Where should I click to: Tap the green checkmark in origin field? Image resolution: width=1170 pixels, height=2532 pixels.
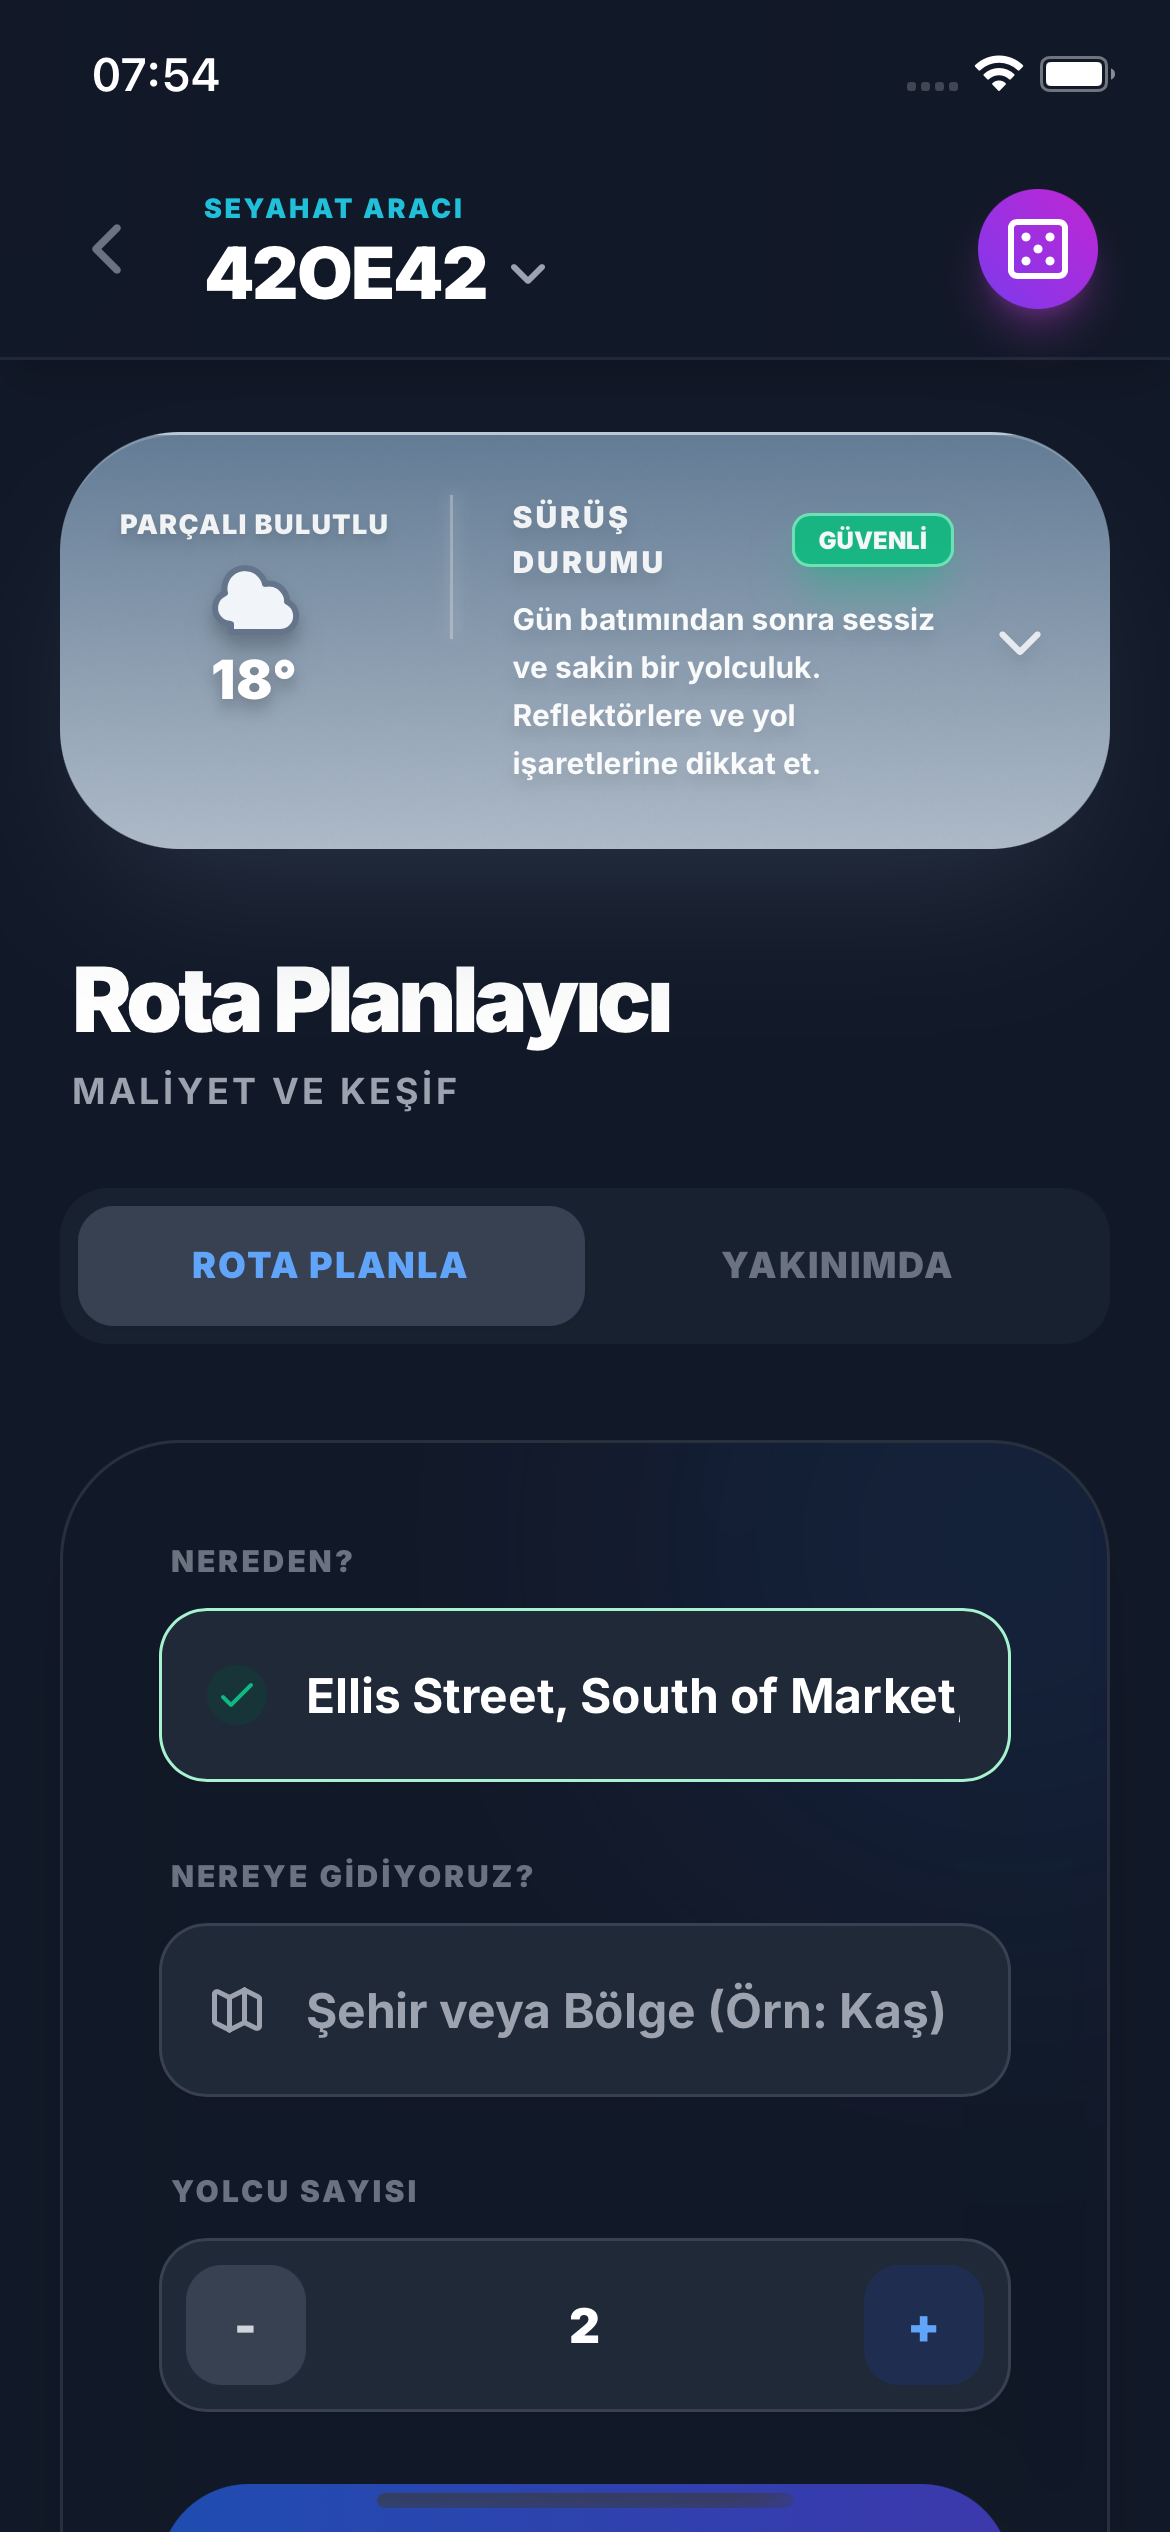237,1695
